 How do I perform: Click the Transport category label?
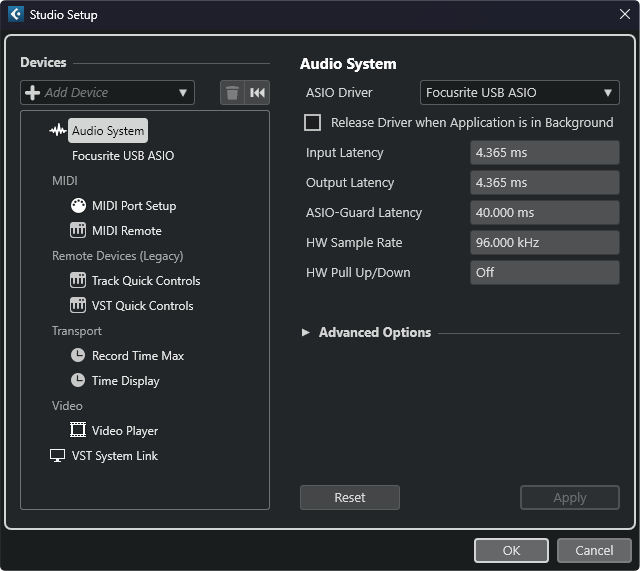[x=77, y=331]
